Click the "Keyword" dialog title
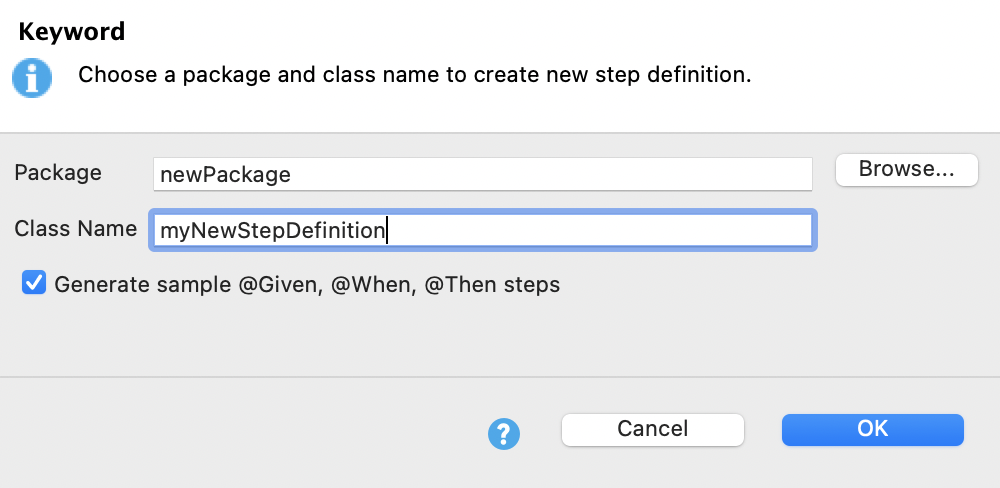Image resolution: width=1000 pixels, height=488 pixels. click(72, 32)
